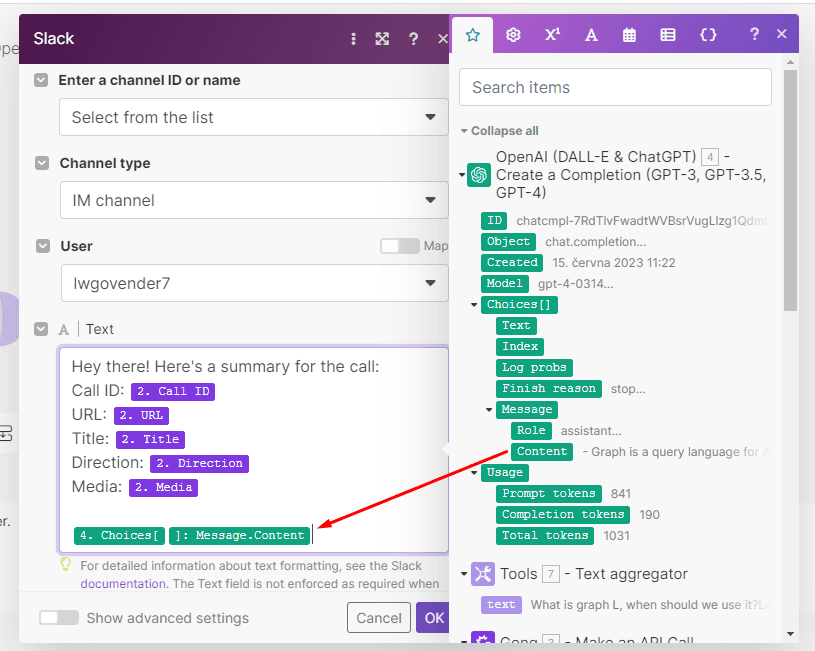Open the Date functions calendar tab
Image resolution: width=815 pixels, height=651 pixels.
tap(630, 34)
